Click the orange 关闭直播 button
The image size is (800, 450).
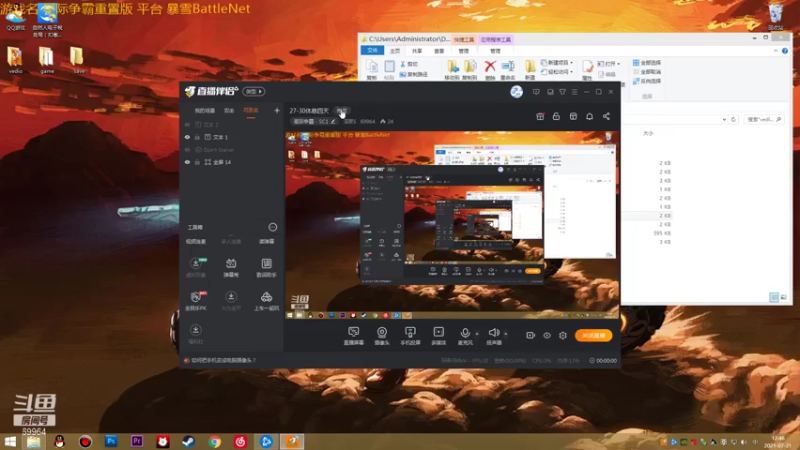pos(593,335)
